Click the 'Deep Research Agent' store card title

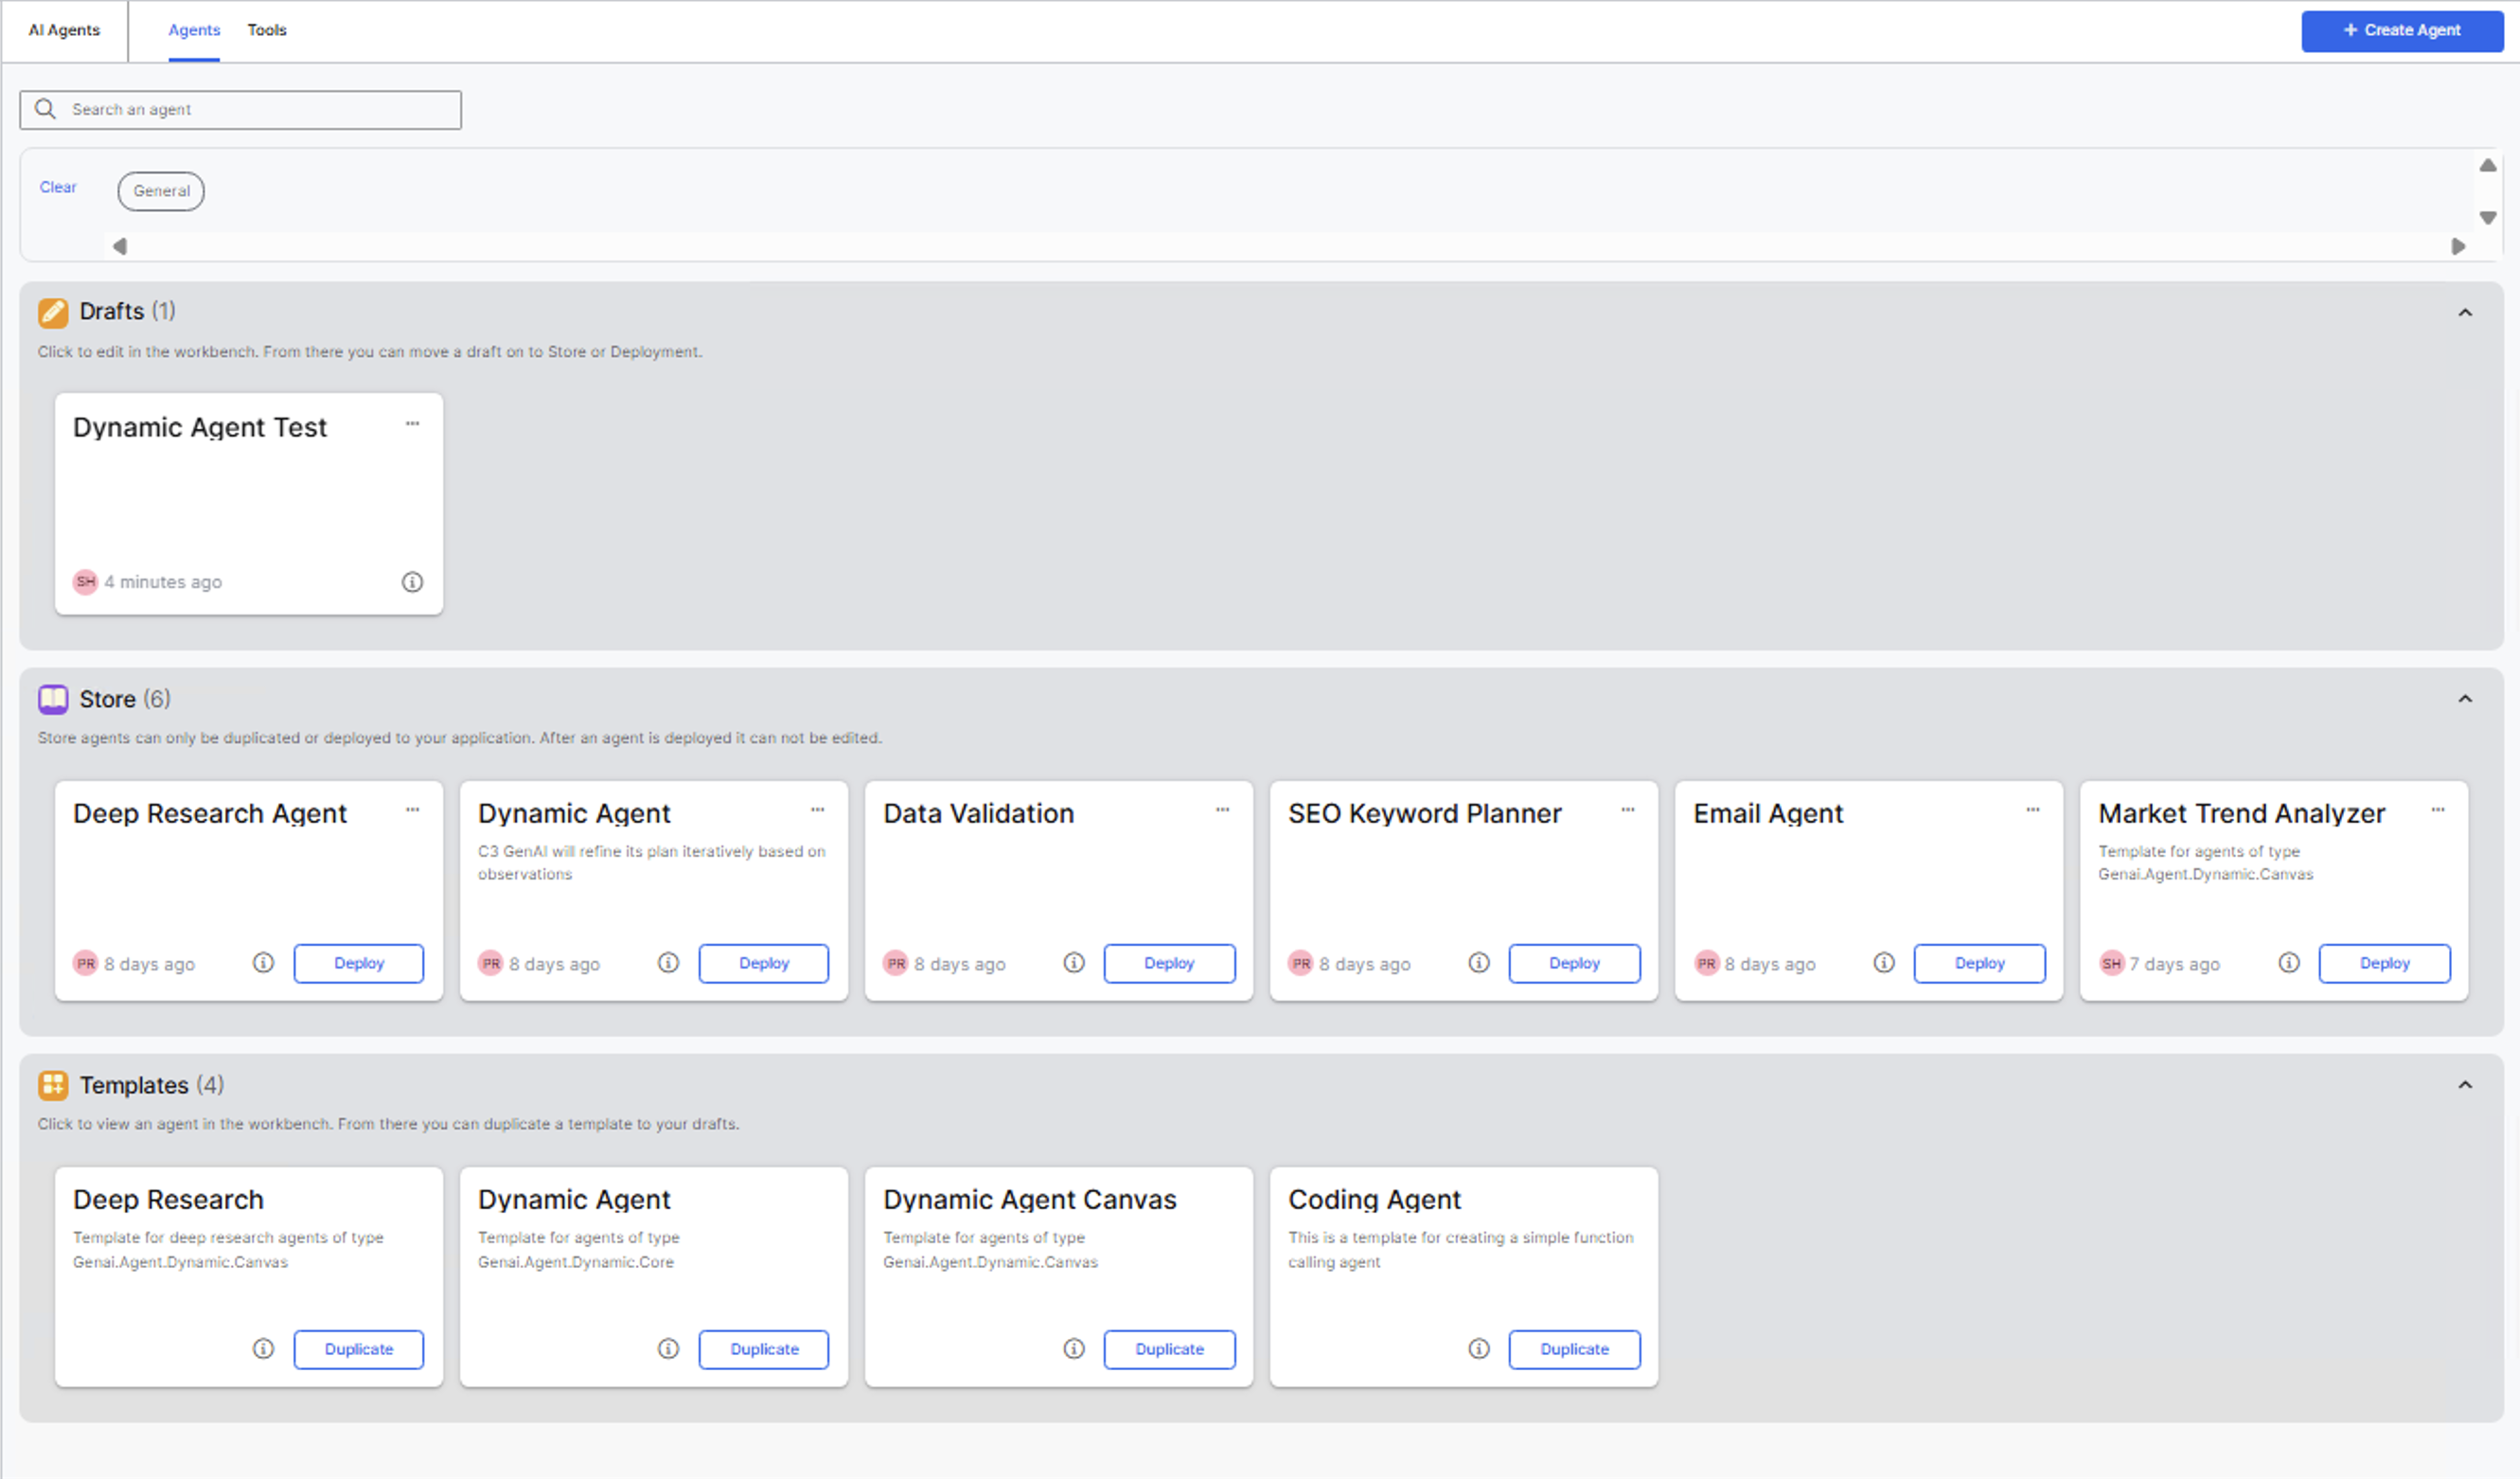point(209,814)
